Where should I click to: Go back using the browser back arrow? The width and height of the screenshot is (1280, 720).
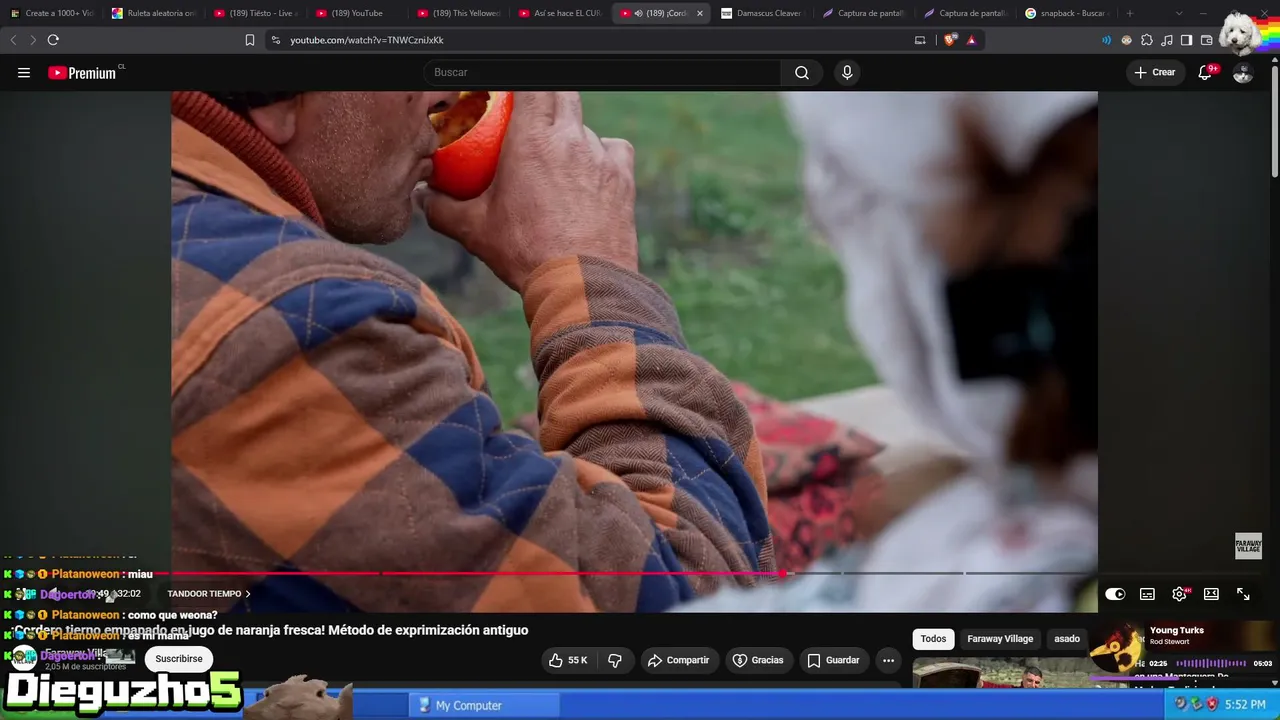[x=13, y=40]
